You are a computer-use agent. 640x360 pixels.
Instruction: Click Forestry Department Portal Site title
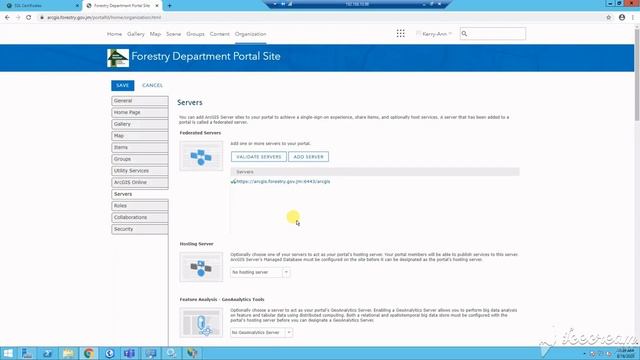tap(206, 56)
